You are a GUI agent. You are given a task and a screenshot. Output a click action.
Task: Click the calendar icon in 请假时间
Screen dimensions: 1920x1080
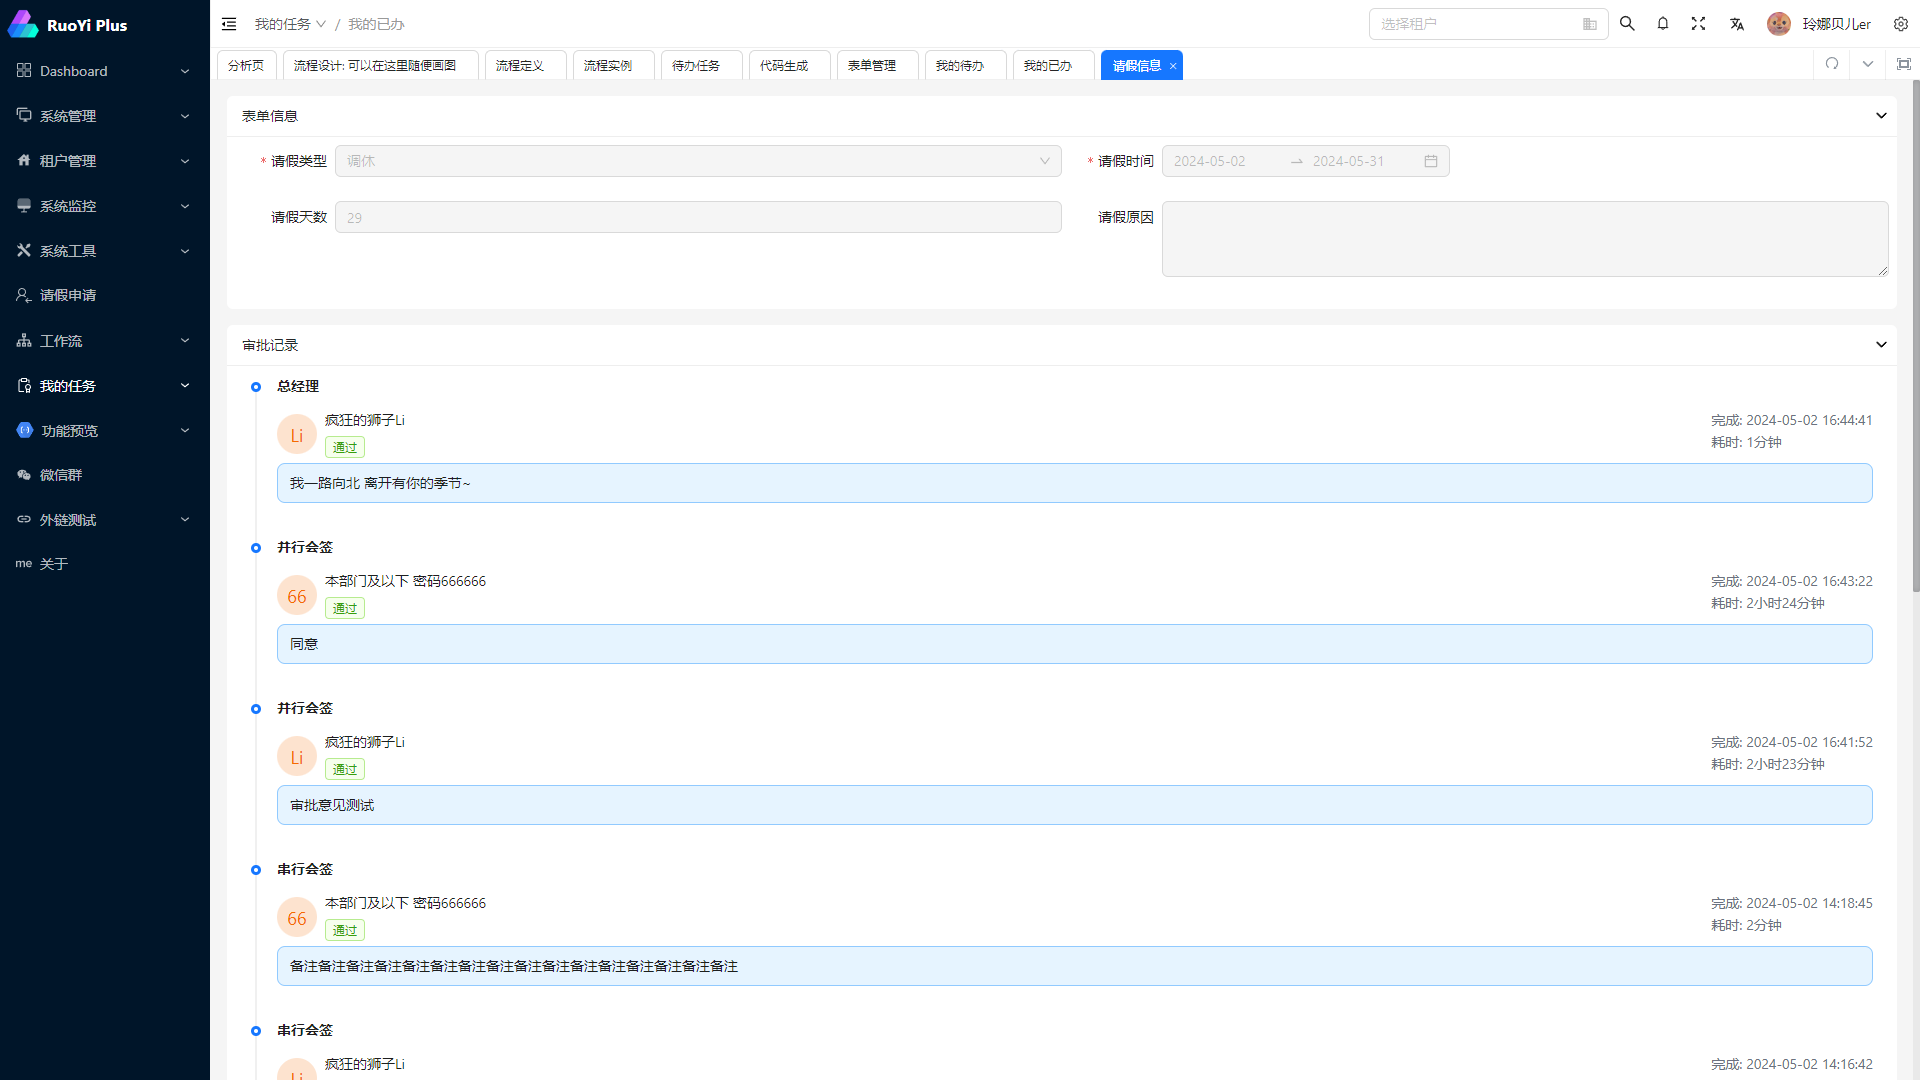point(1431,161)
